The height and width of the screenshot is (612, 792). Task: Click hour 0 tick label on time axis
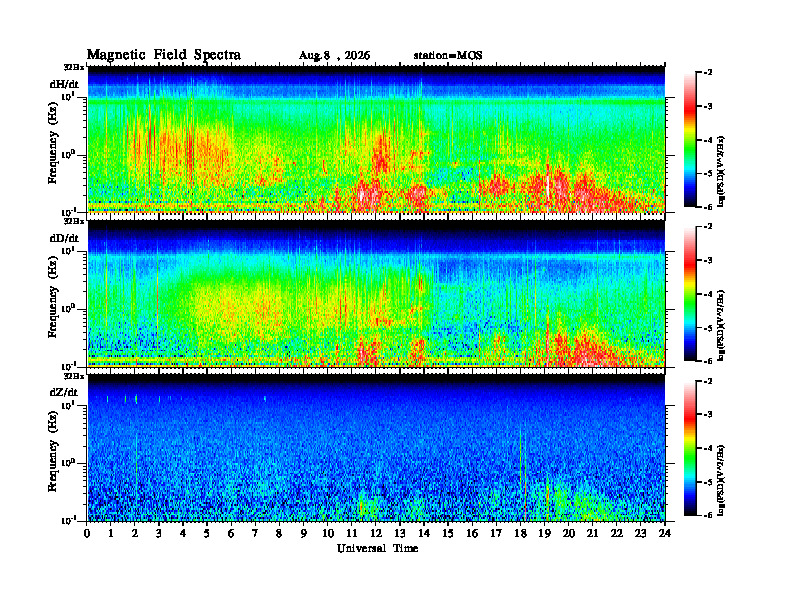[x=87, y=534]
